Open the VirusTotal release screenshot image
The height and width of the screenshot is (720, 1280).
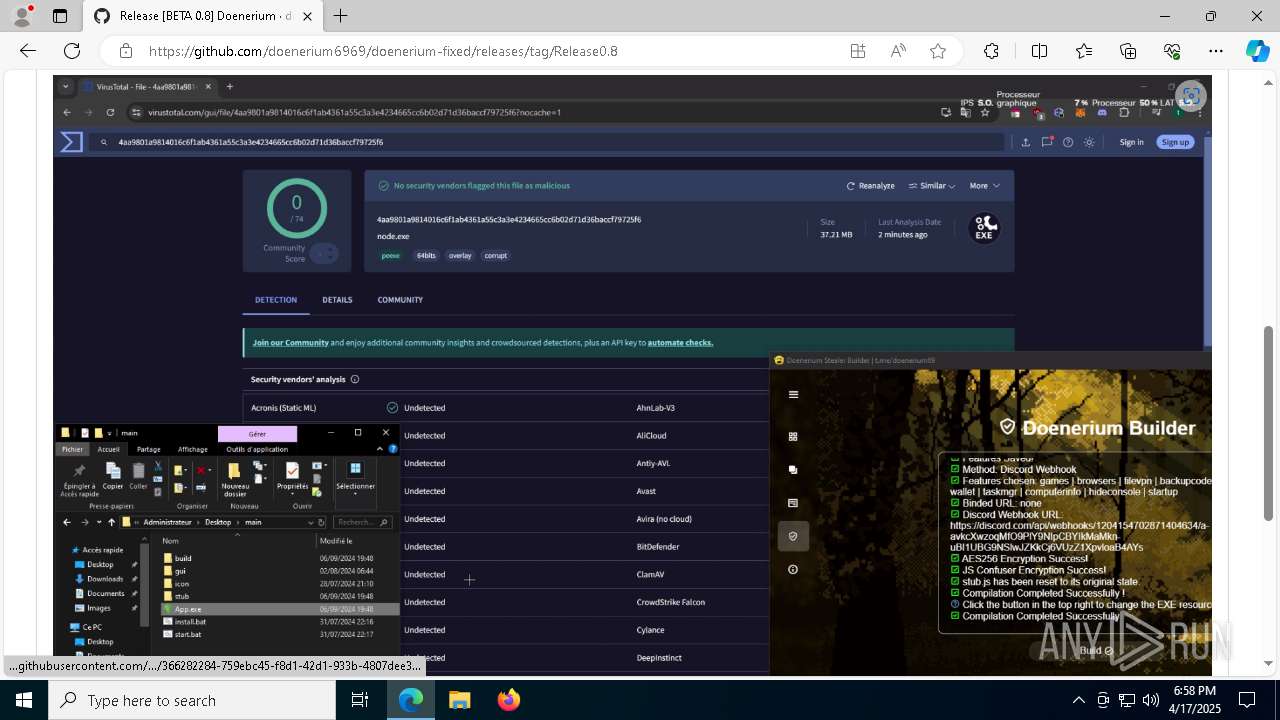(x=632, y=375)
